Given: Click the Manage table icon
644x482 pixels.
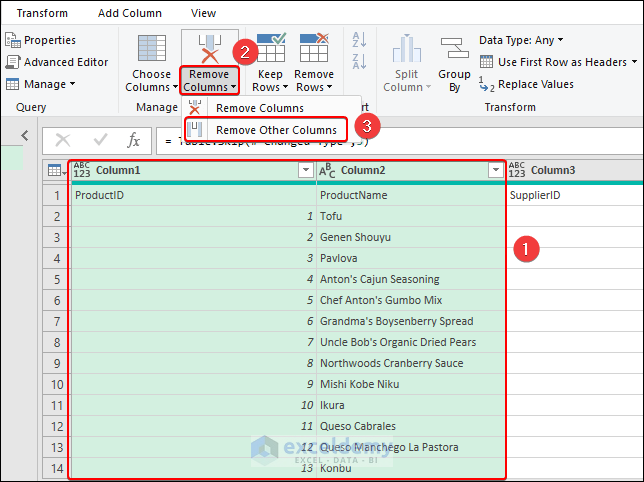Looking at the screenshot, I should click(x=12, y=84).
